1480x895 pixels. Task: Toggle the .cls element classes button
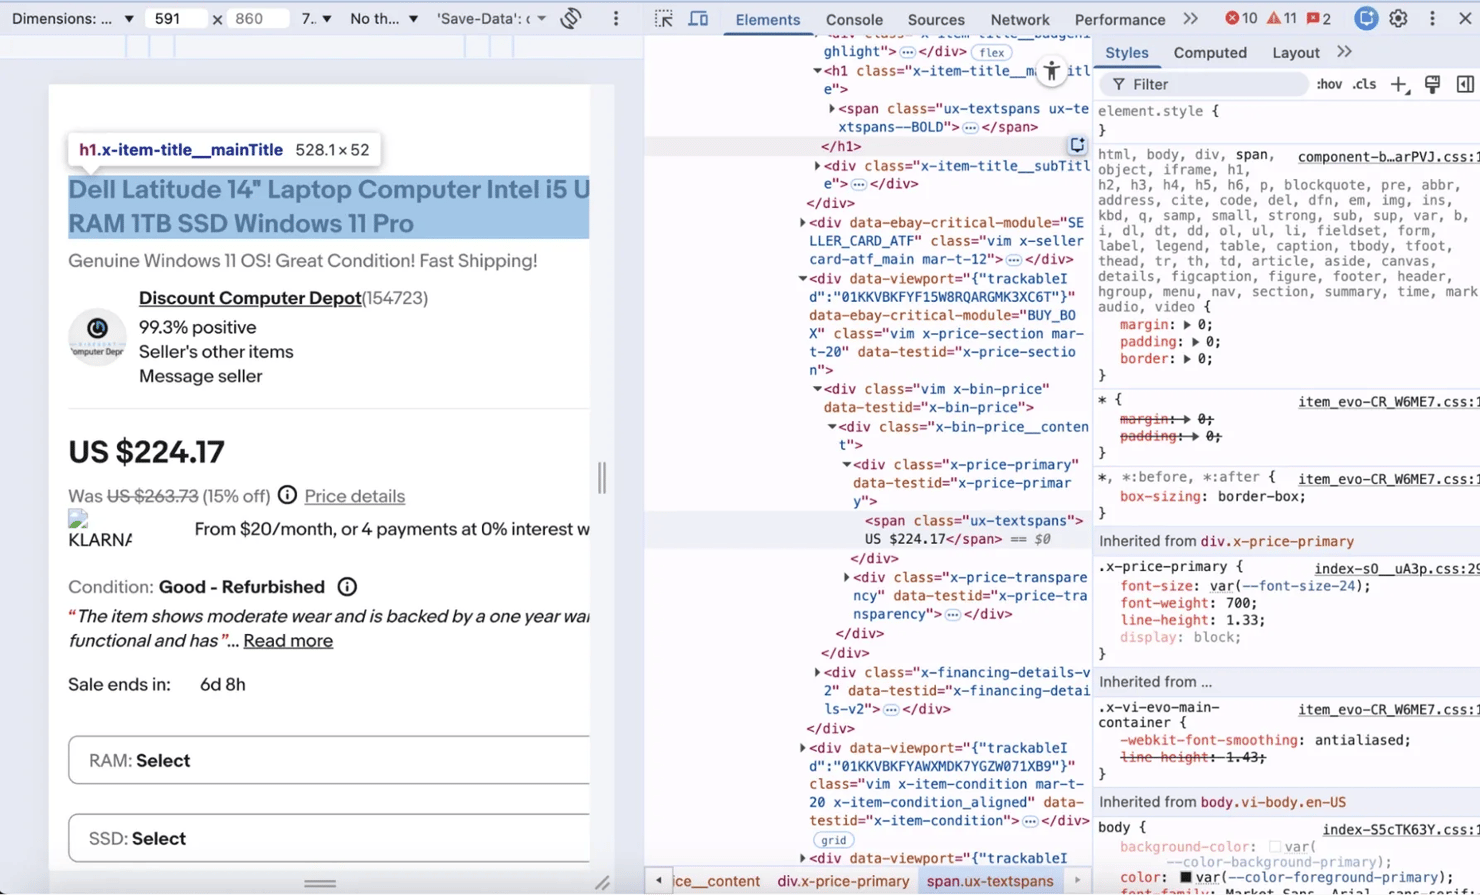[x=1364, y=85]
